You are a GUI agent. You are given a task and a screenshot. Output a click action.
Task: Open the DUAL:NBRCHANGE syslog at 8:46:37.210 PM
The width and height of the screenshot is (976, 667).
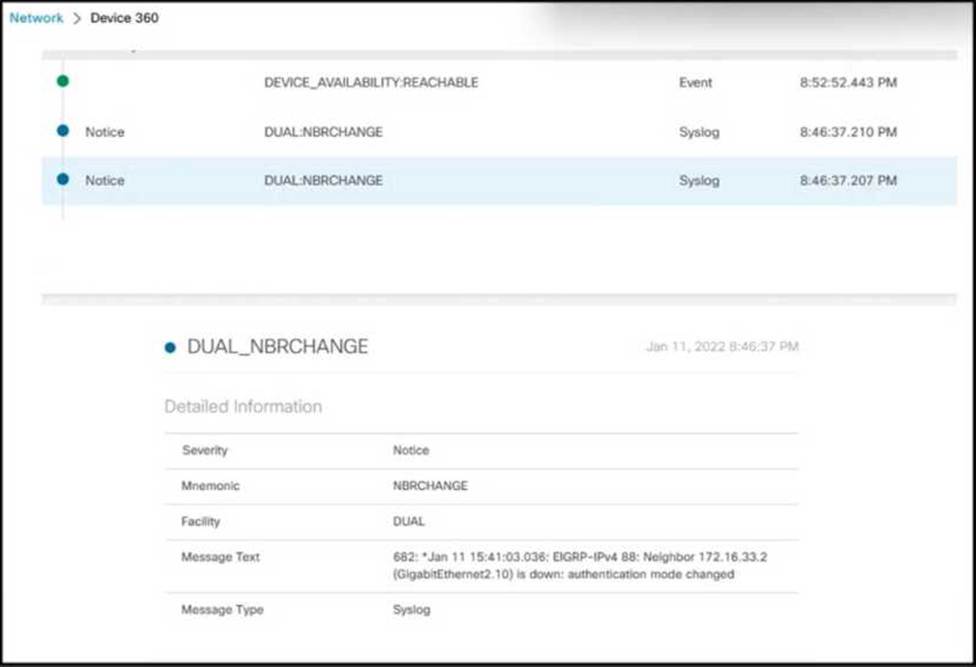323,132
